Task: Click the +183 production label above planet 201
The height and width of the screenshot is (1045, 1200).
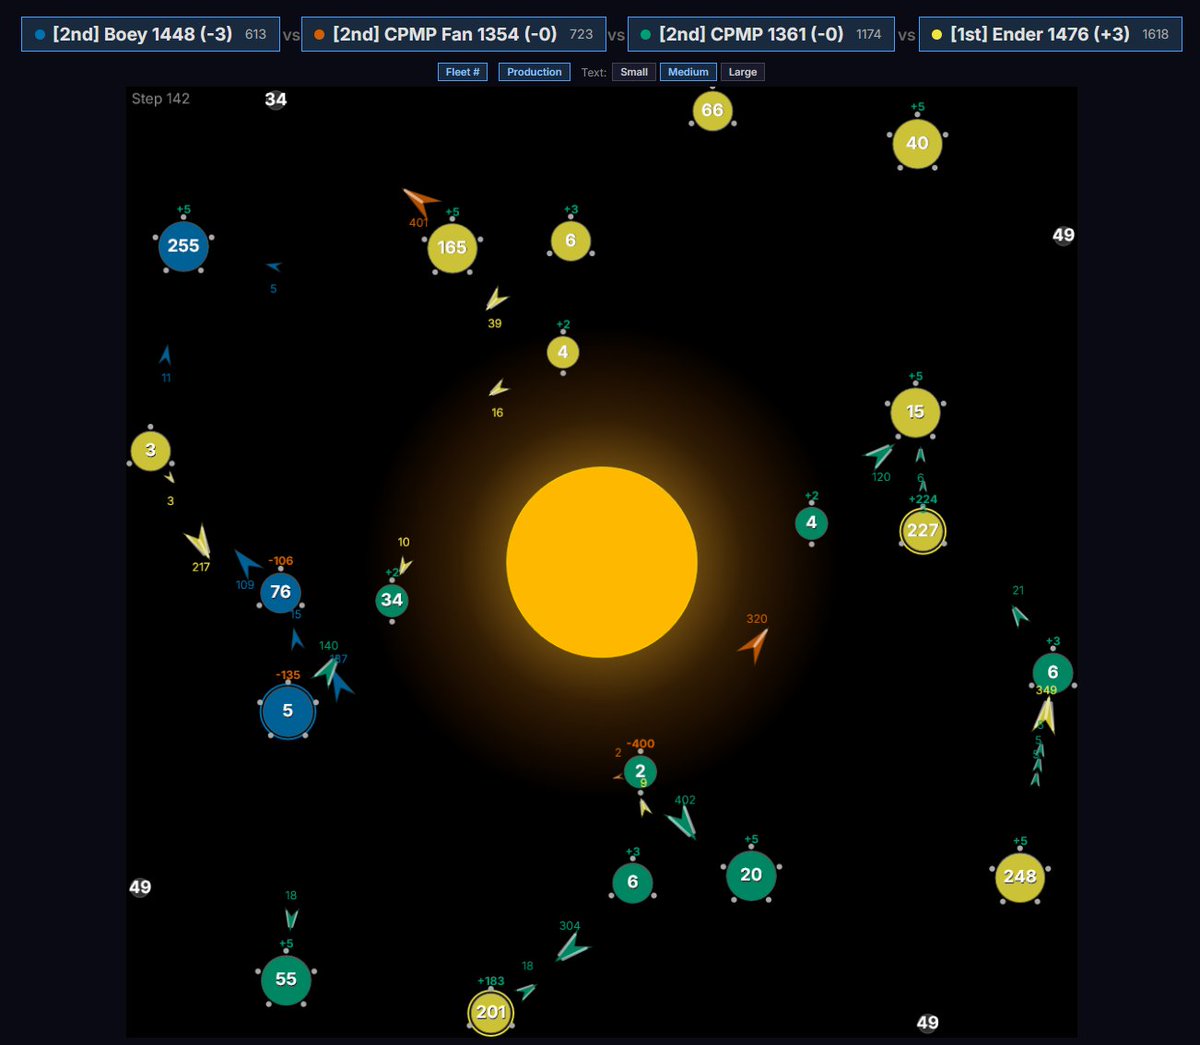Action: tap(491, 981)
